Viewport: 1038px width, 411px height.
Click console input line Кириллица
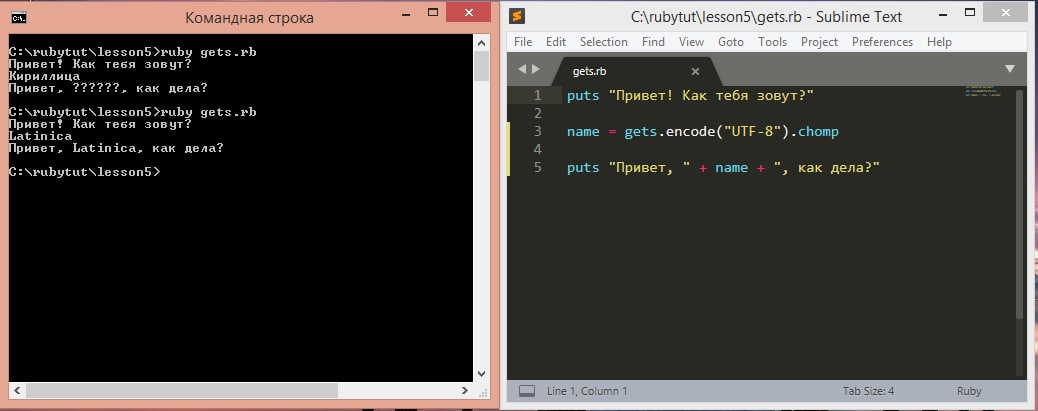pos(44,76)
